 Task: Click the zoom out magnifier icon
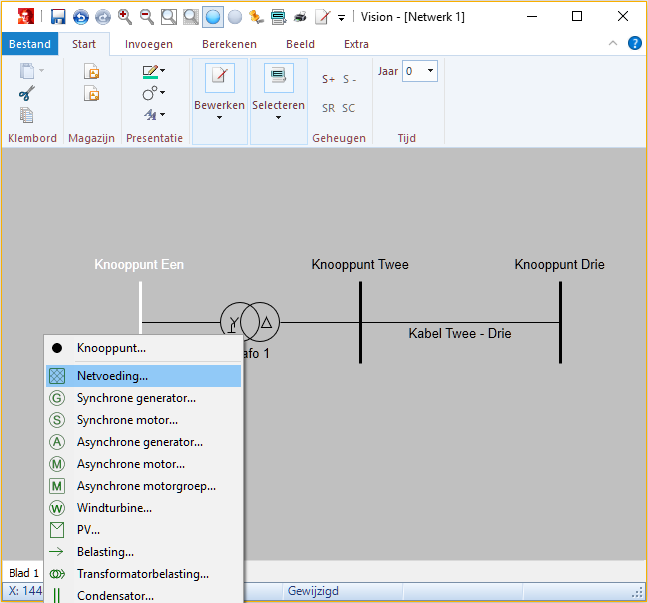click(x=146, y=16)
